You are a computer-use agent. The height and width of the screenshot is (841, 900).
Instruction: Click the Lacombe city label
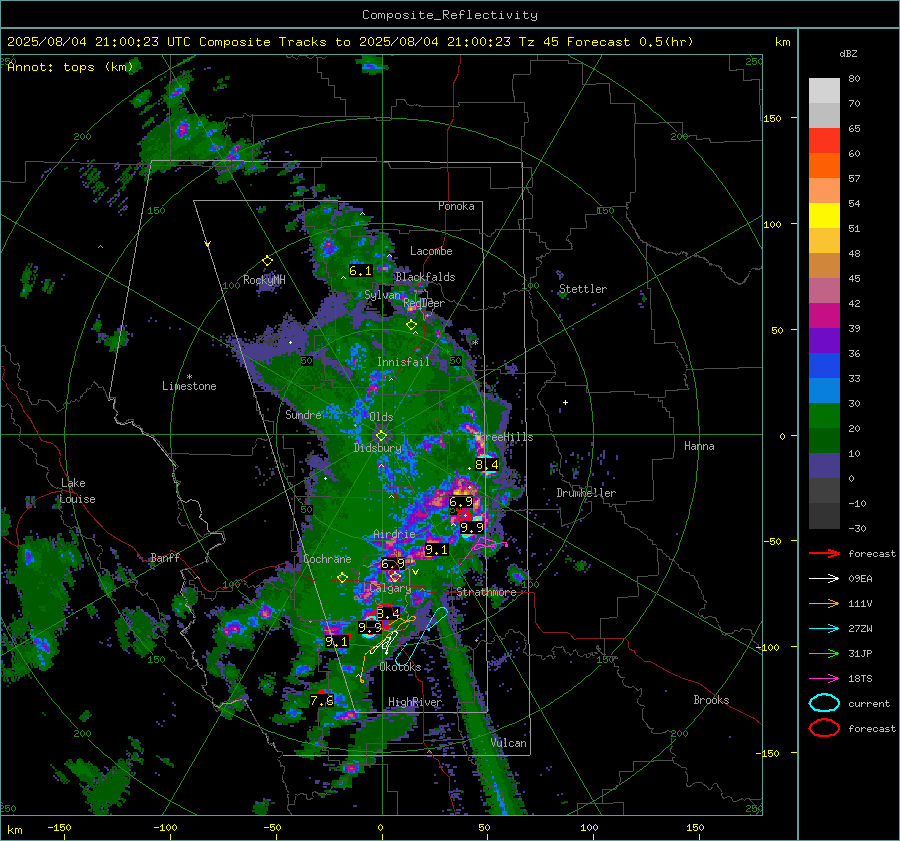pos(431,251)
